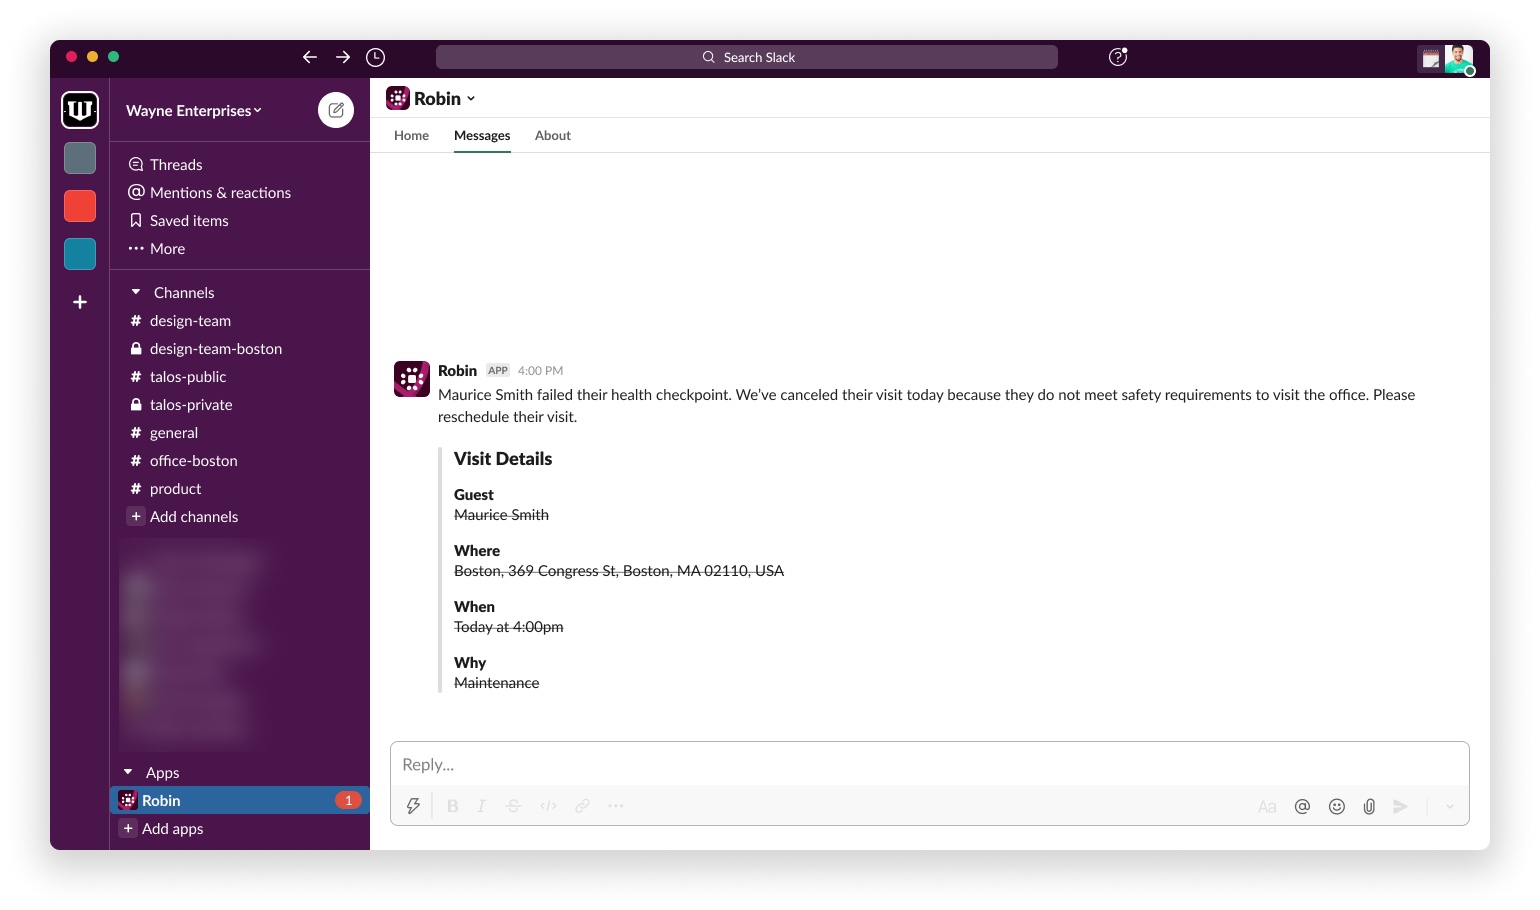Switch to the About tab
Image resolution: width=1540 pixels, height=910 pixels.
point(553,135)
